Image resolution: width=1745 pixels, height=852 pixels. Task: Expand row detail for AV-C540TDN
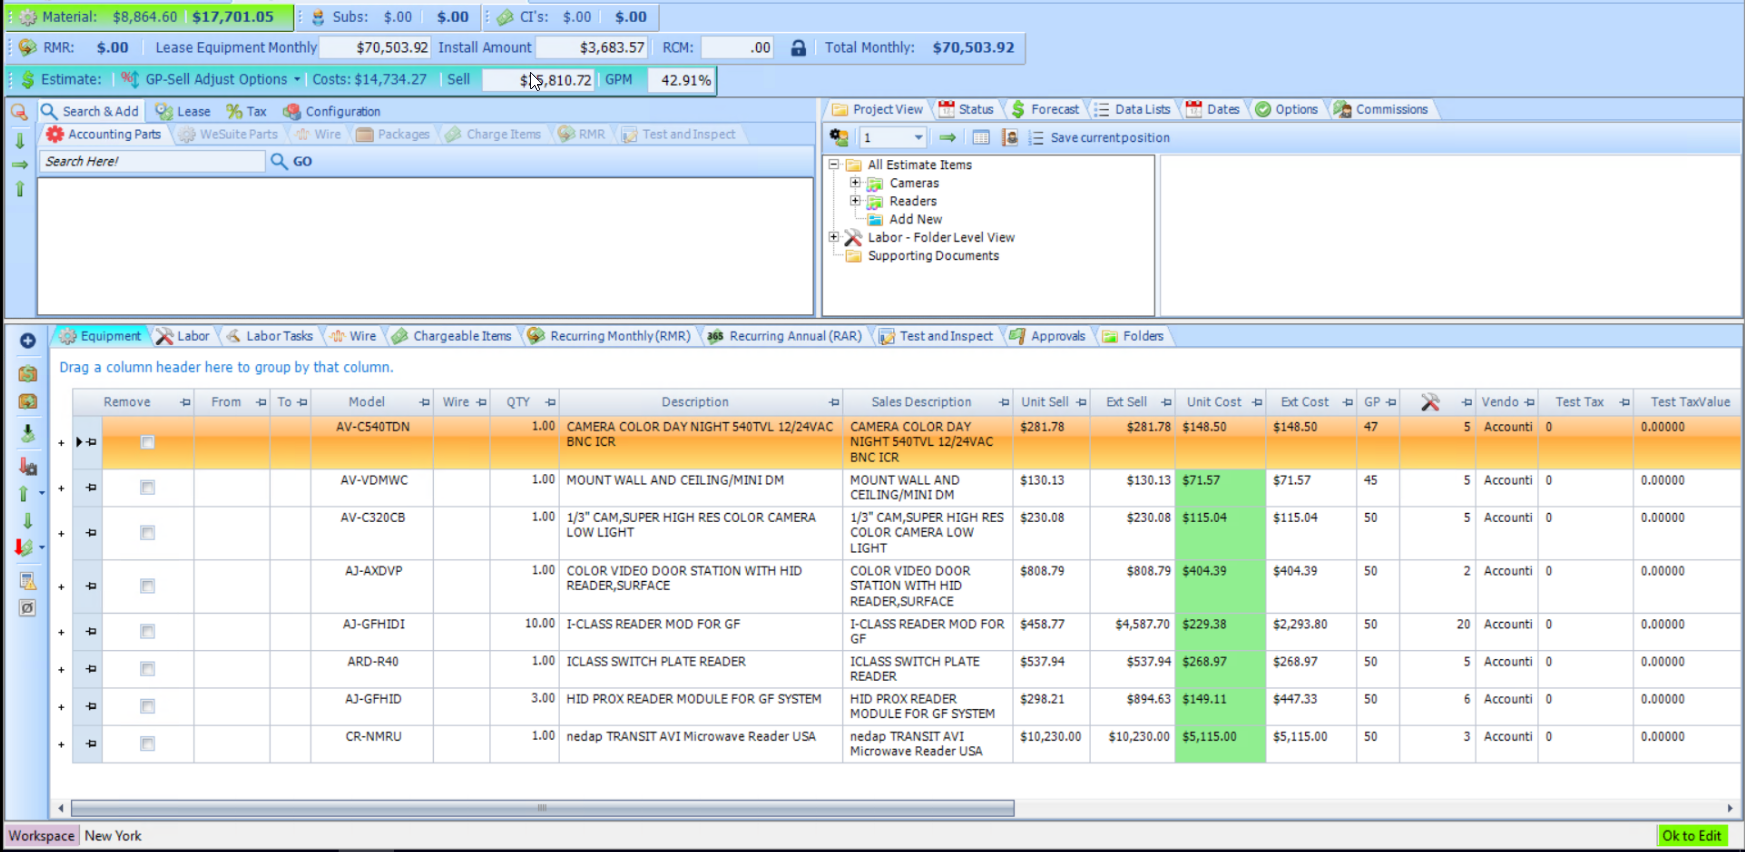point(61,443)
